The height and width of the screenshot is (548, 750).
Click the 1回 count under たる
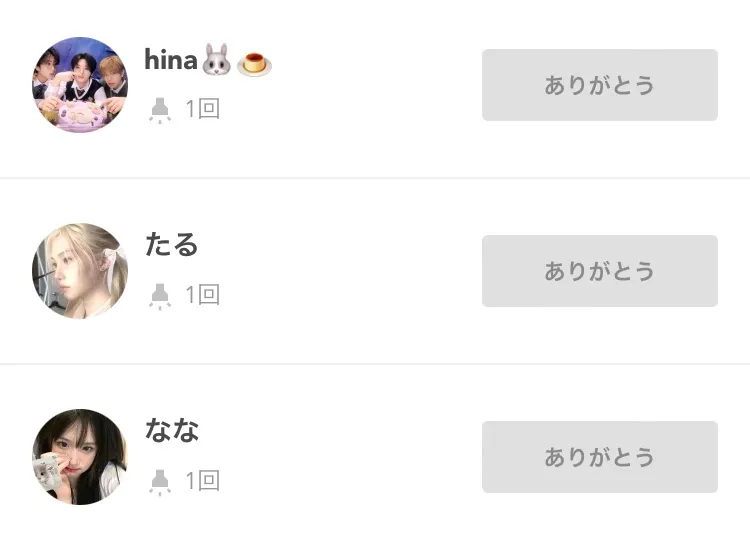click(x=202, y=295)
